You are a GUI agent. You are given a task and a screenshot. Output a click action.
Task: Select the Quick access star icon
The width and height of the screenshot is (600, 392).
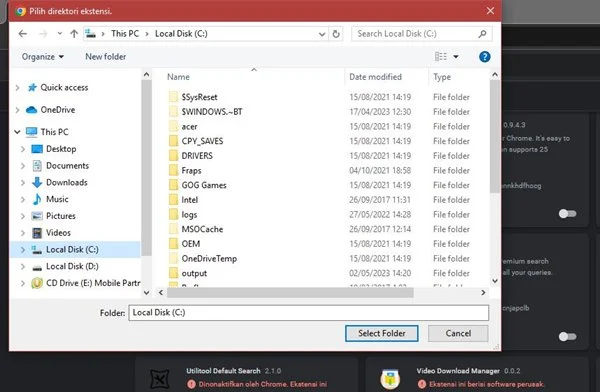pyautogui.click(x=33, y=88)
